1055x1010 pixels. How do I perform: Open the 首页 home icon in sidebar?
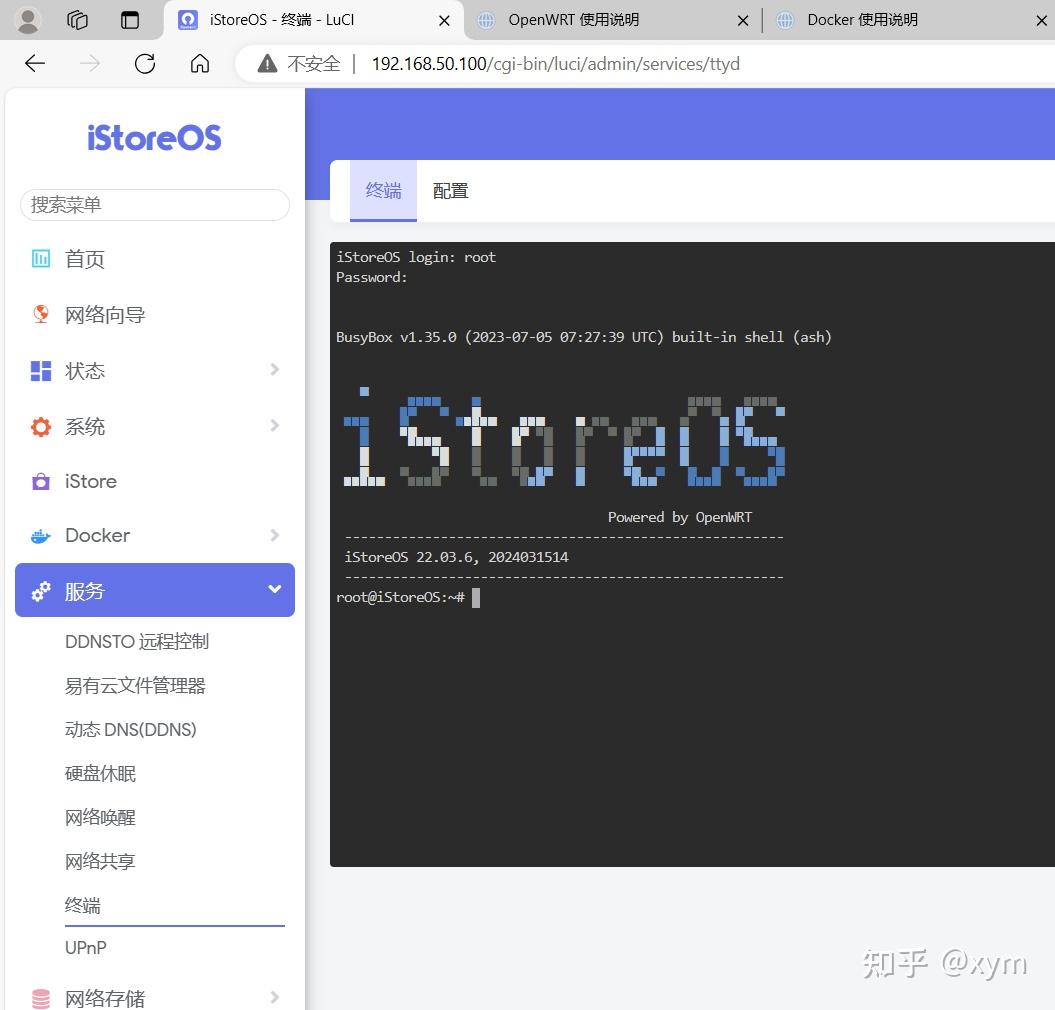click(40, 259)
